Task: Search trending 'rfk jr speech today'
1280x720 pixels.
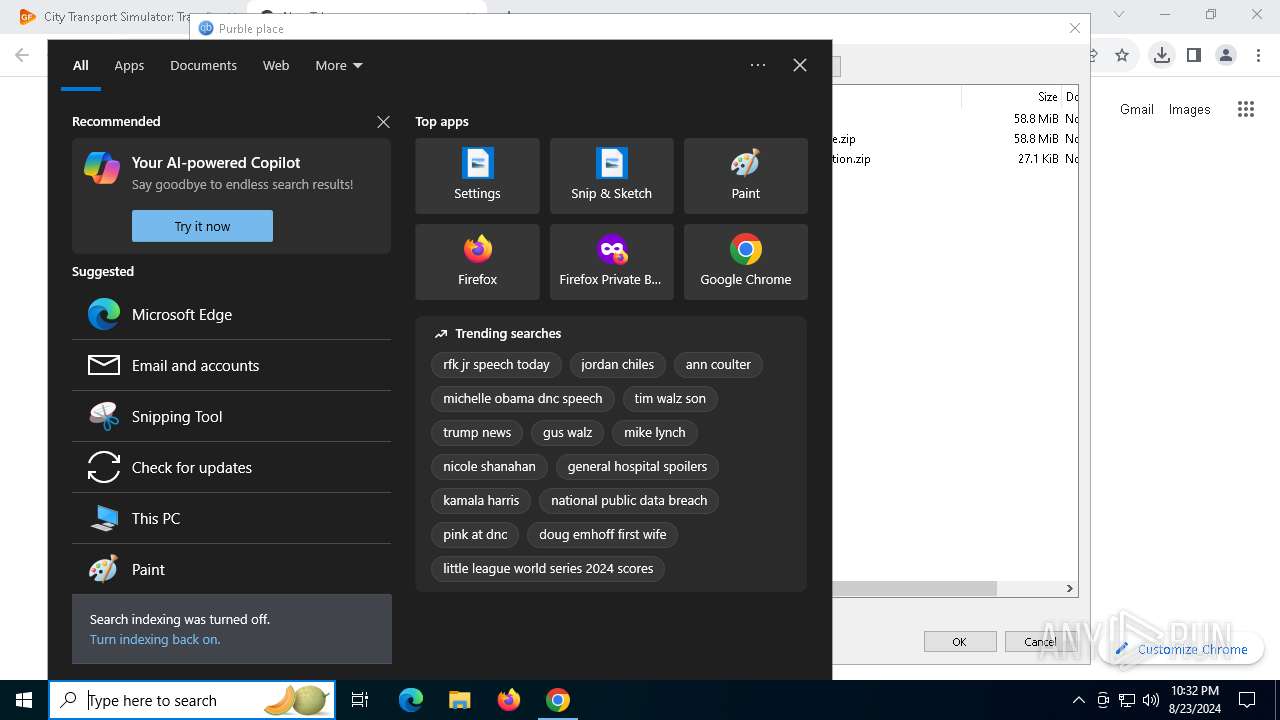Action: click(496, 364)
